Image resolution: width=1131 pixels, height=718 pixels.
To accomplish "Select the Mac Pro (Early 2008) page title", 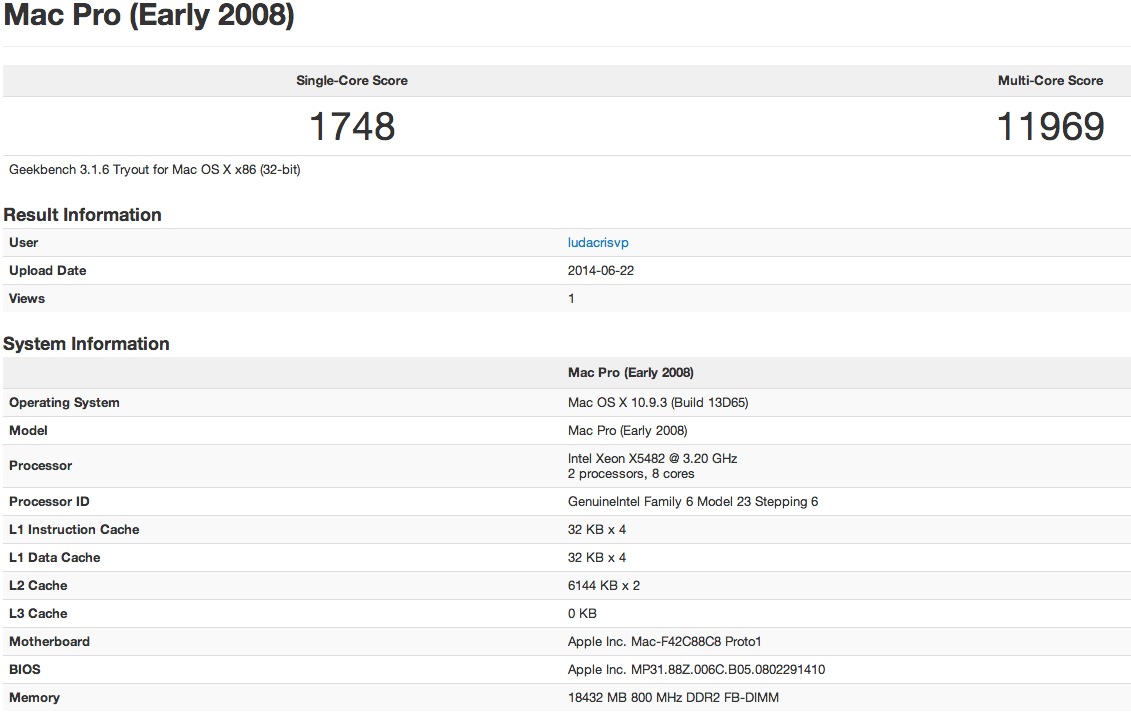I will (149, 15).
